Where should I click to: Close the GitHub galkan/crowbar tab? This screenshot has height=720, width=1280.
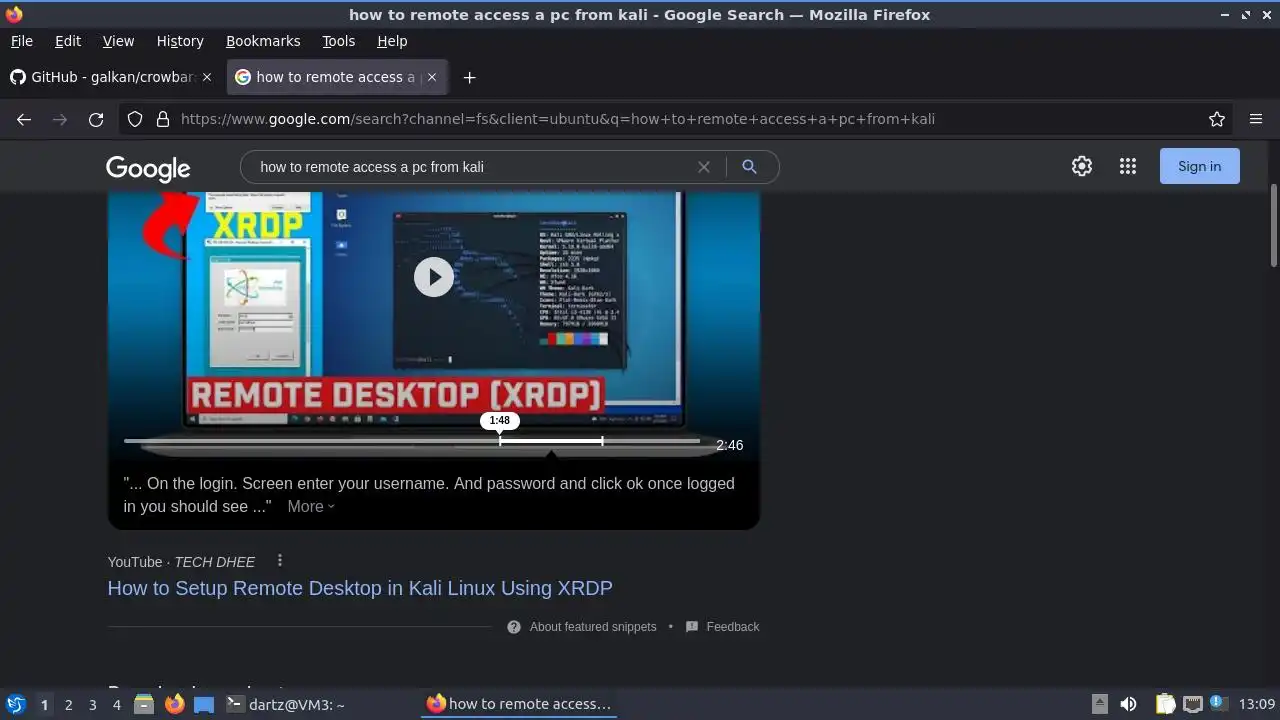tap(207, 77)
